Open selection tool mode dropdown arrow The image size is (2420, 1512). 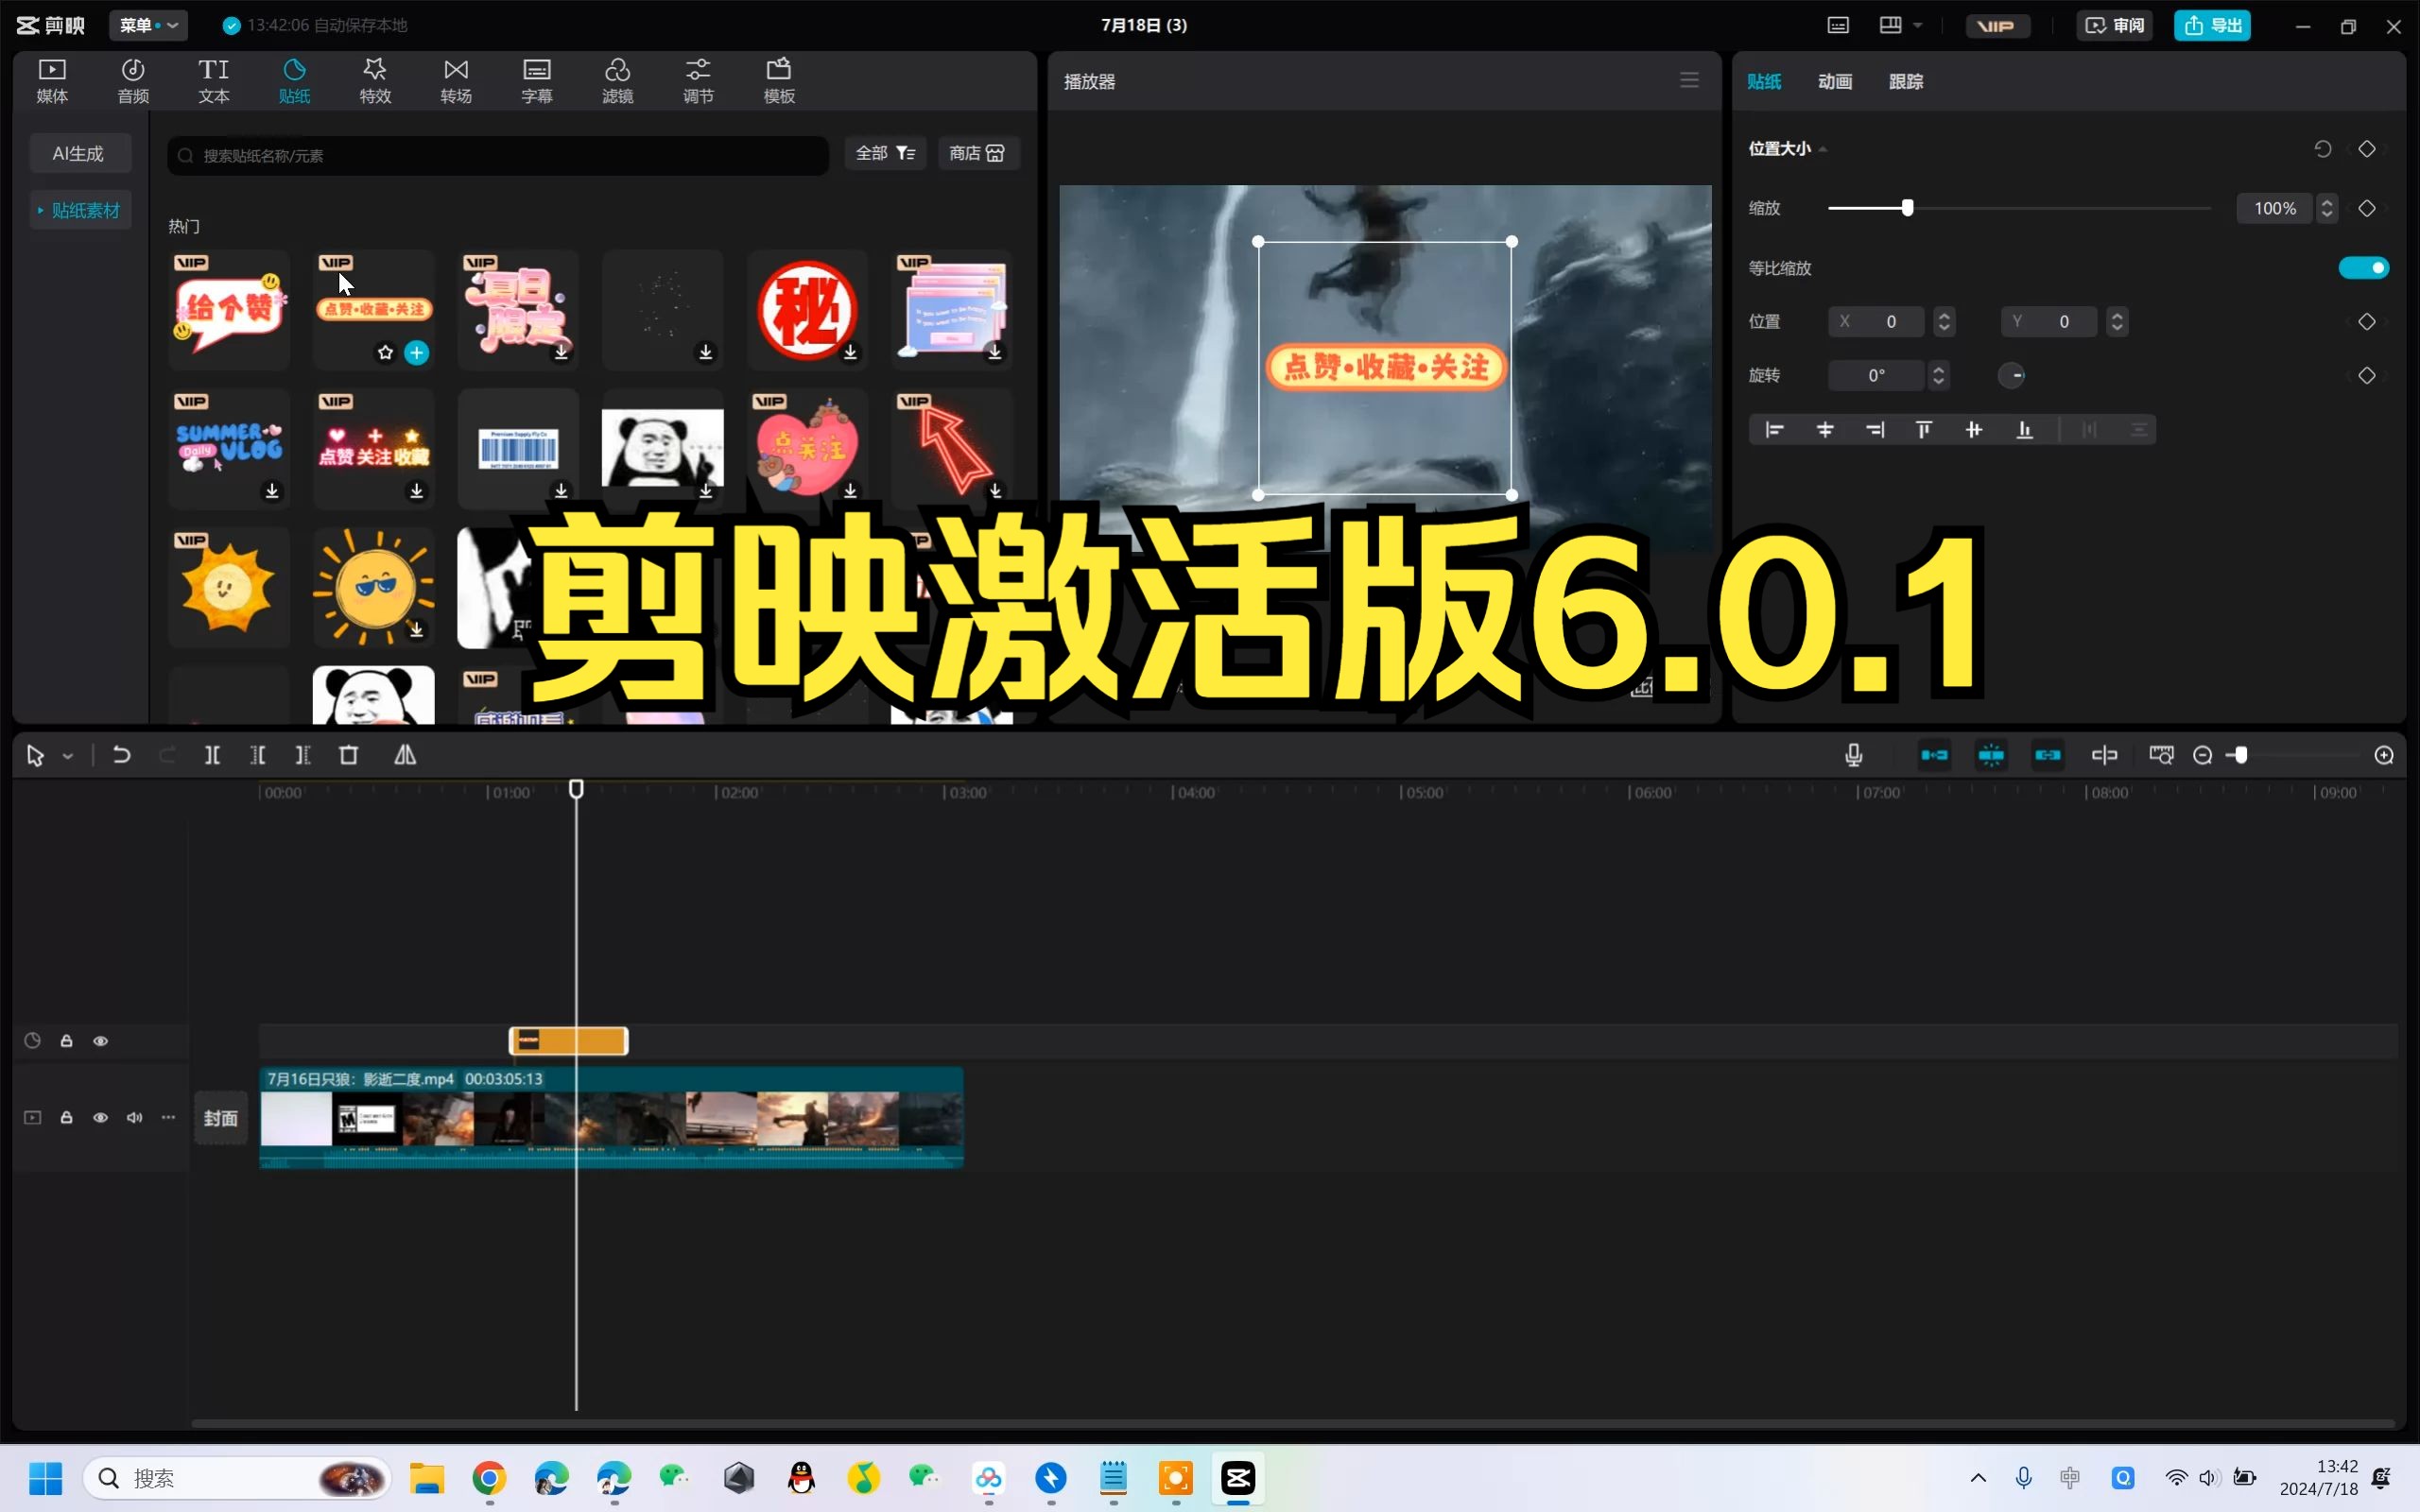tap(68, 756)
